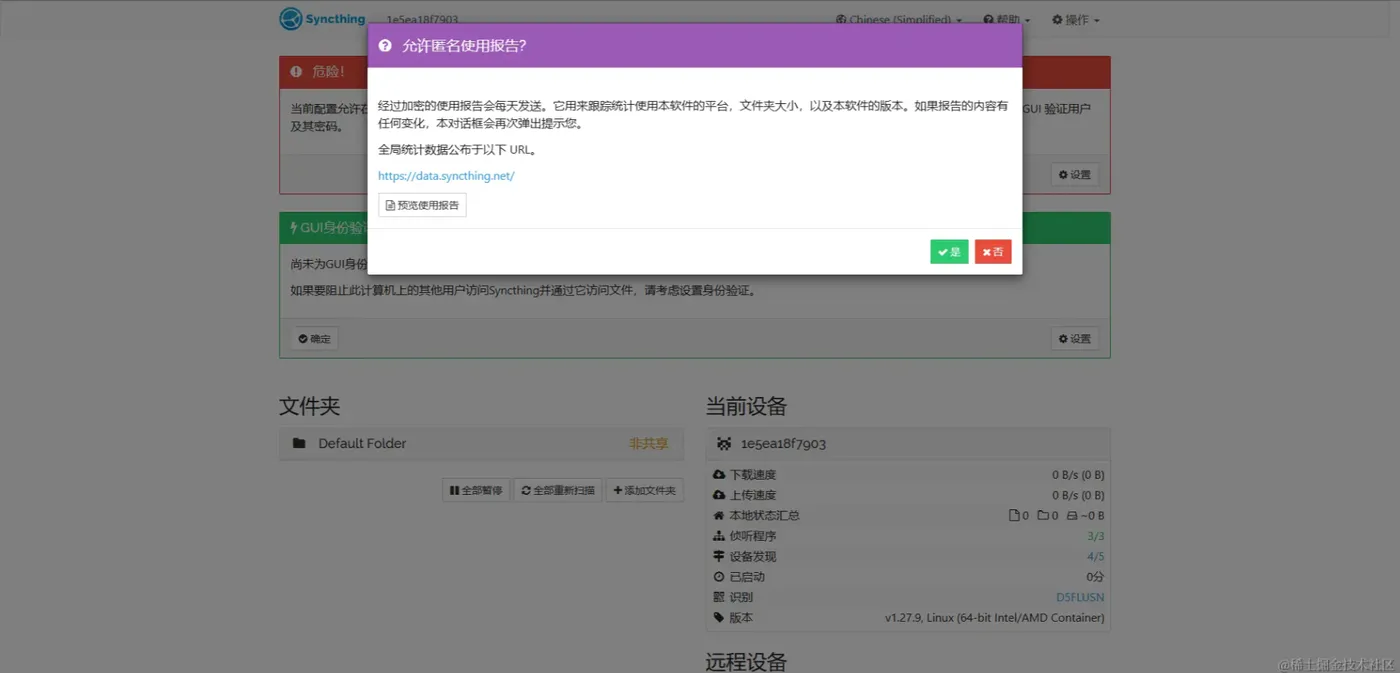This screenshot has height=673, width=1400.
Task: Click the QR code icon beside 识别
Action: coord(719,598)
